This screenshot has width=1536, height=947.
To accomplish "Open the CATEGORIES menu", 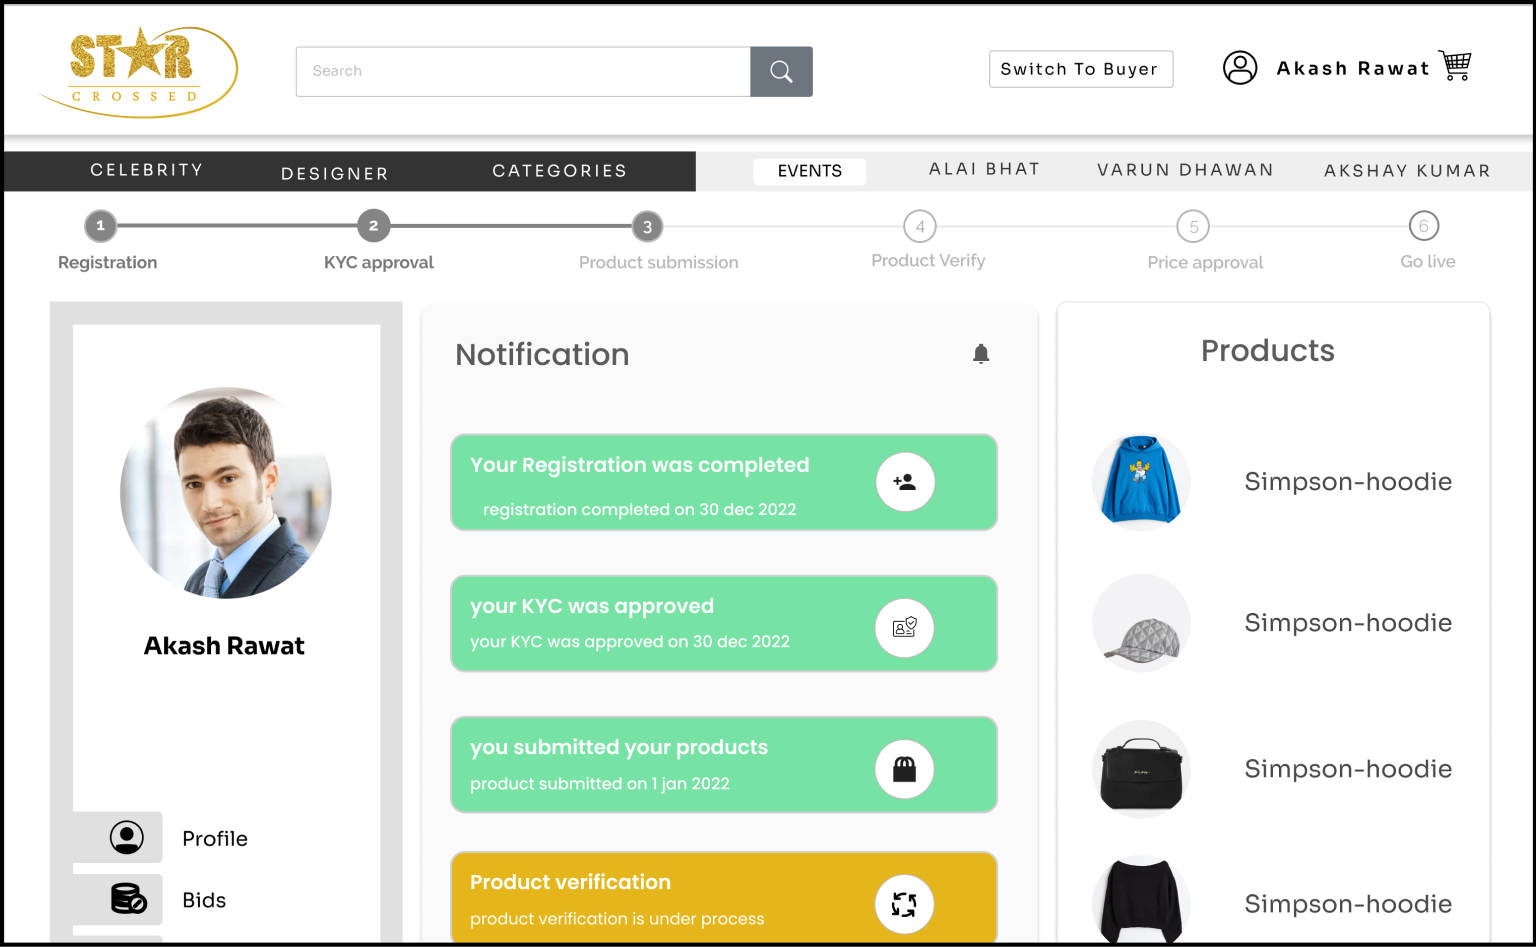I will coord(559,171).
